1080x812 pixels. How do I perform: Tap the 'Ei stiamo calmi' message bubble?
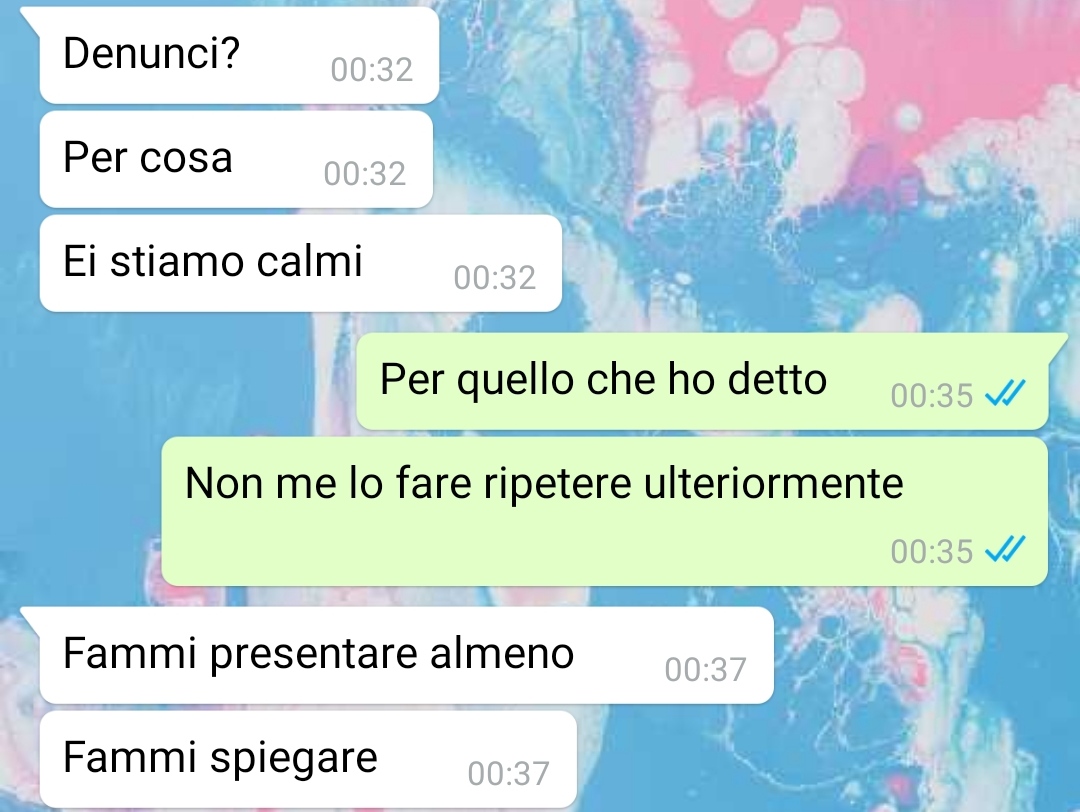[300, 263]
